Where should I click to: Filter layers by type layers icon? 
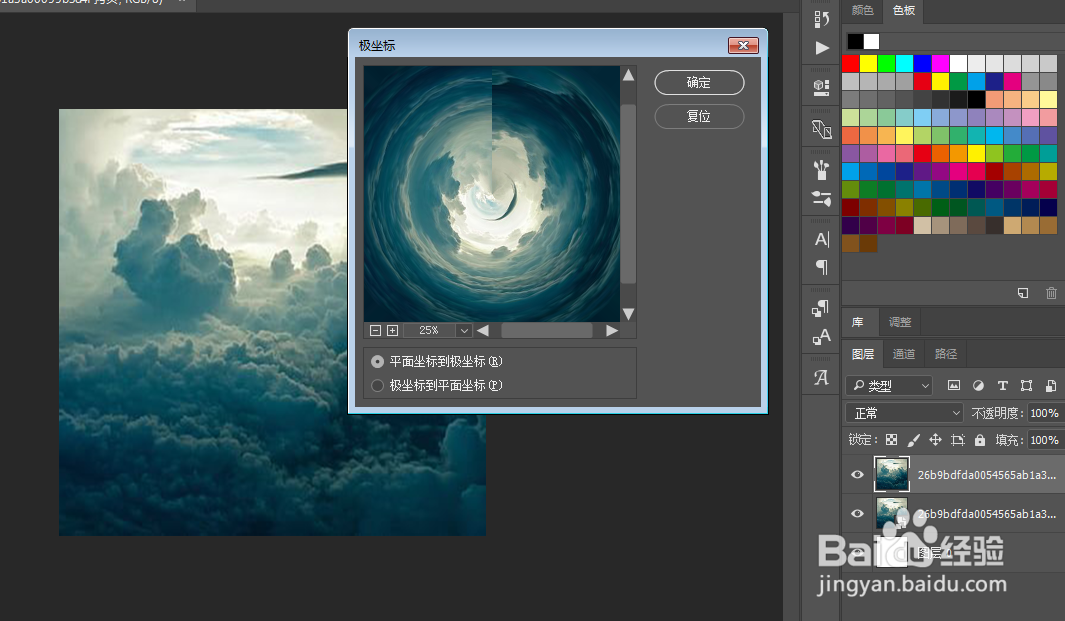tap(1003, 385)
